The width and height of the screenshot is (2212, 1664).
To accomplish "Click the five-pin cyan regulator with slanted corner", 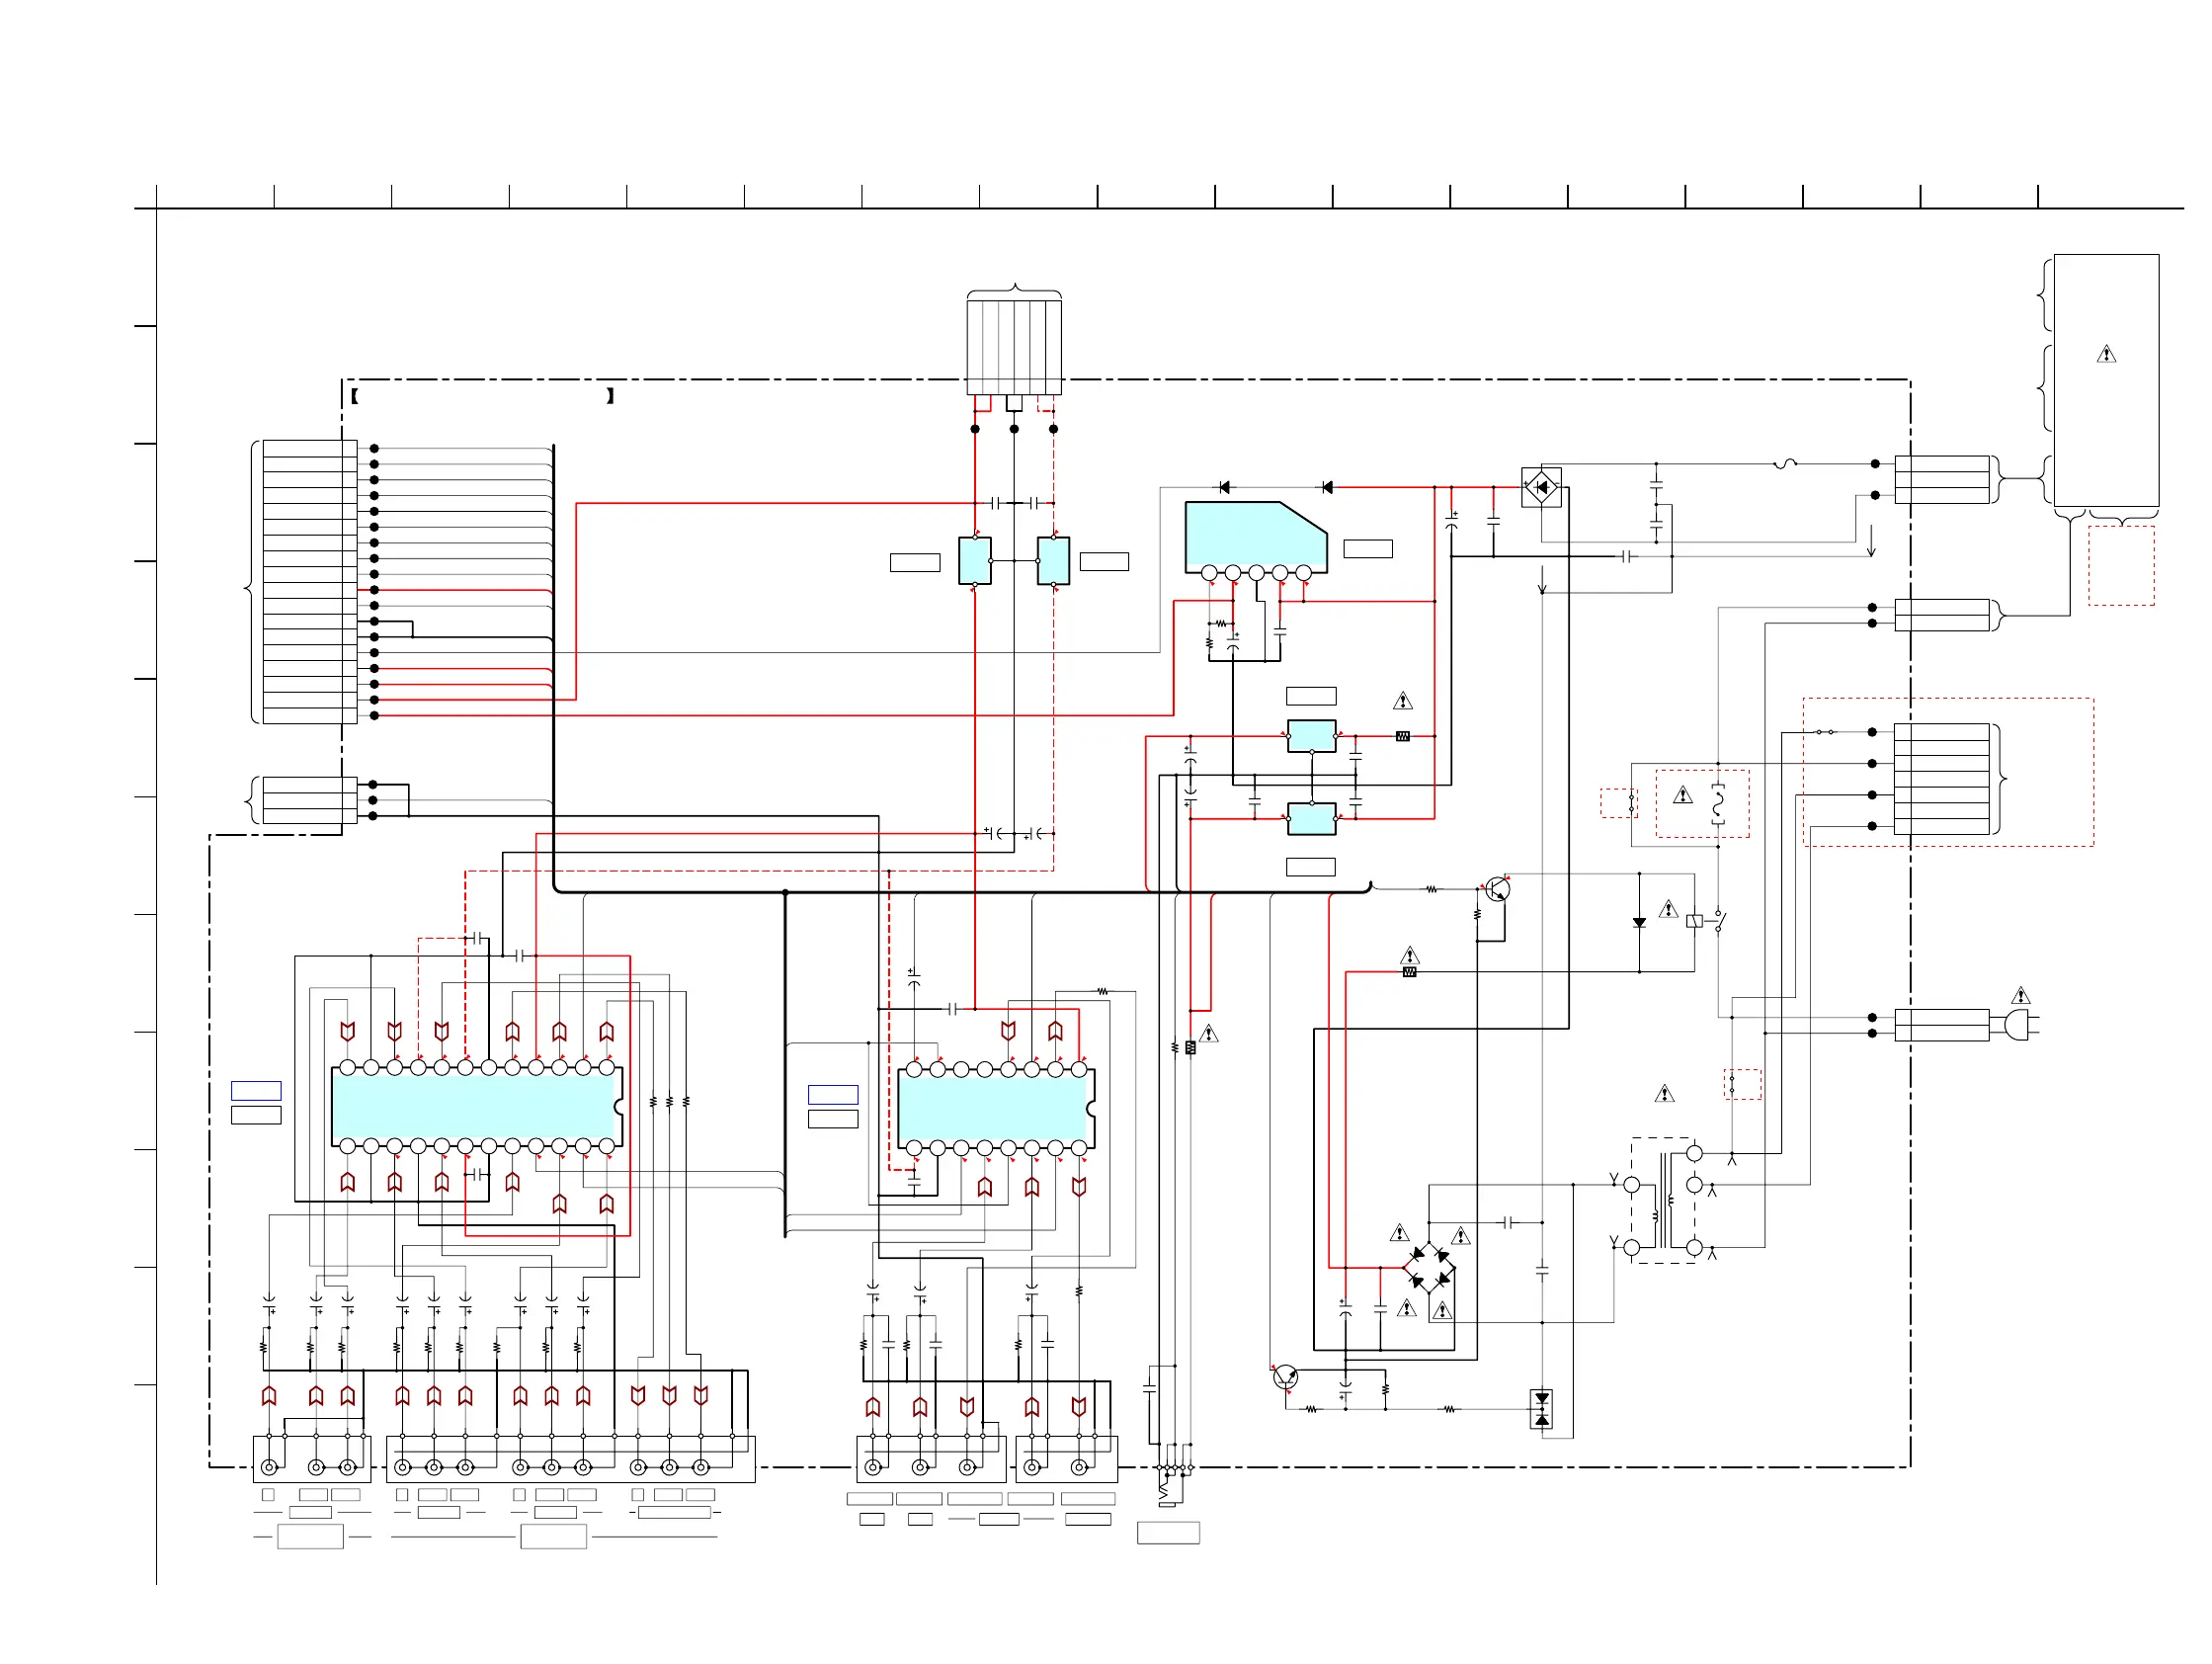I will coord(1250,535).
